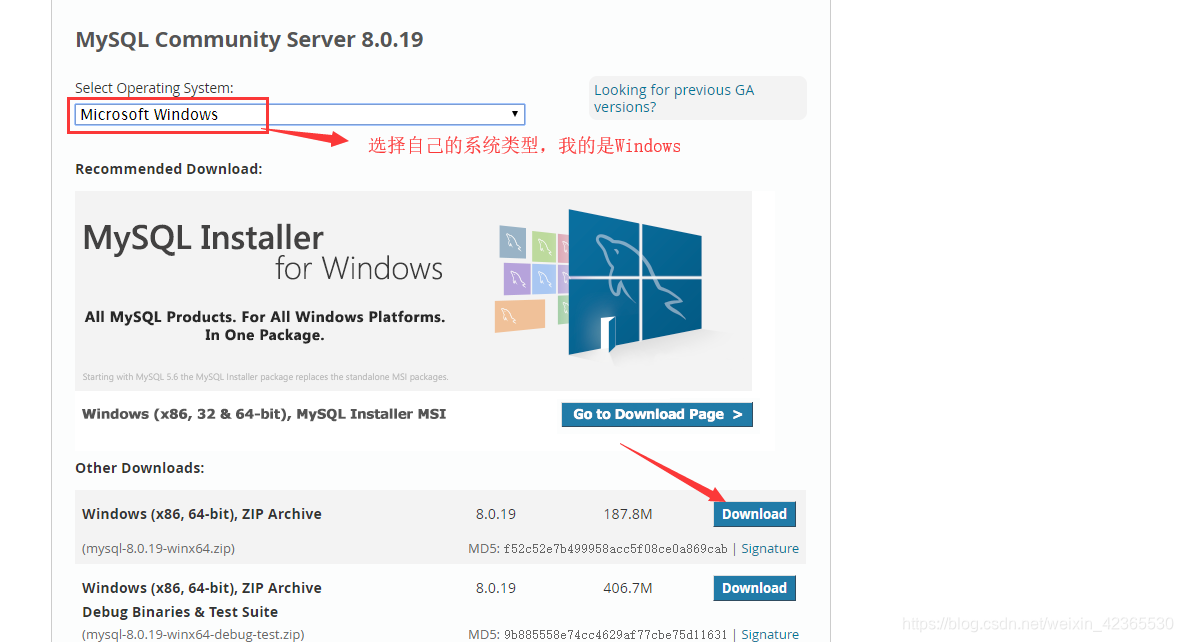Click the MySQL Installer for Windows banner
1183x642 pixels.
click(x=413, y=290)
